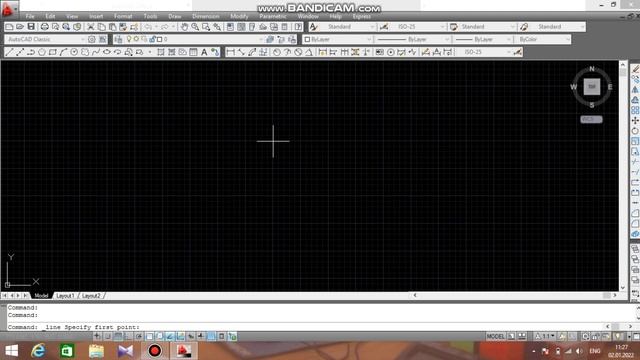
Task: Open the File menu
Action: (x=30, y=16)
